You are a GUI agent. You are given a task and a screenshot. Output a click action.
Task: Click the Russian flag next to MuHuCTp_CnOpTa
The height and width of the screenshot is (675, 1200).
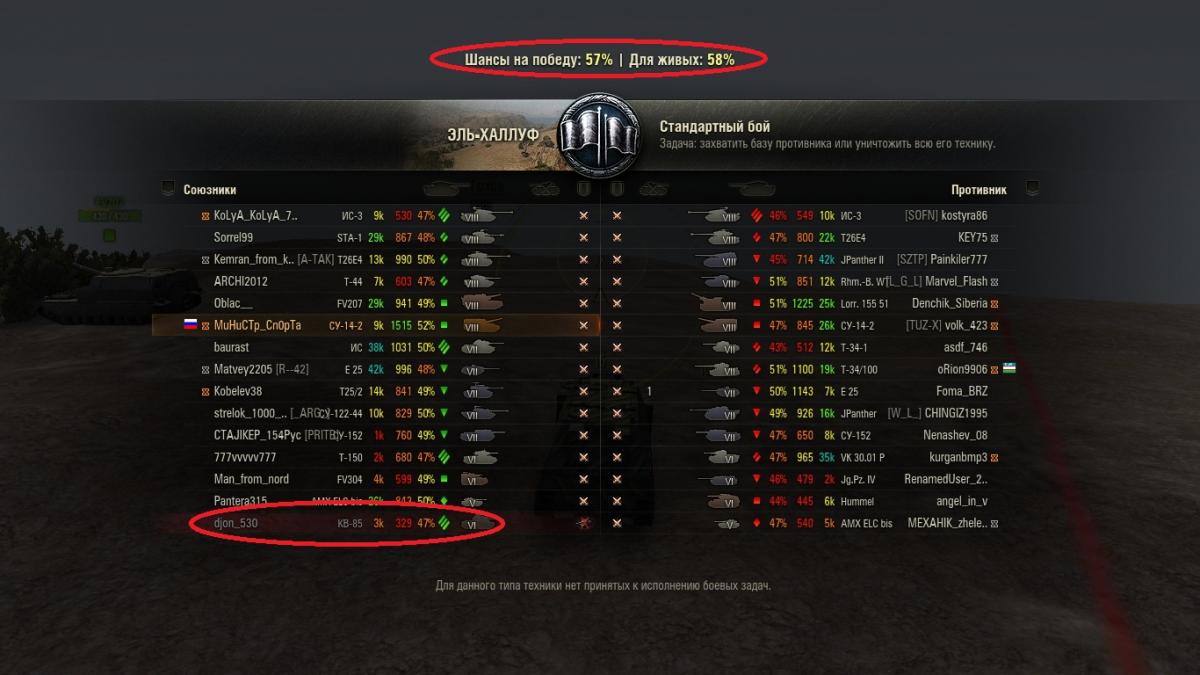click(191, 325)
